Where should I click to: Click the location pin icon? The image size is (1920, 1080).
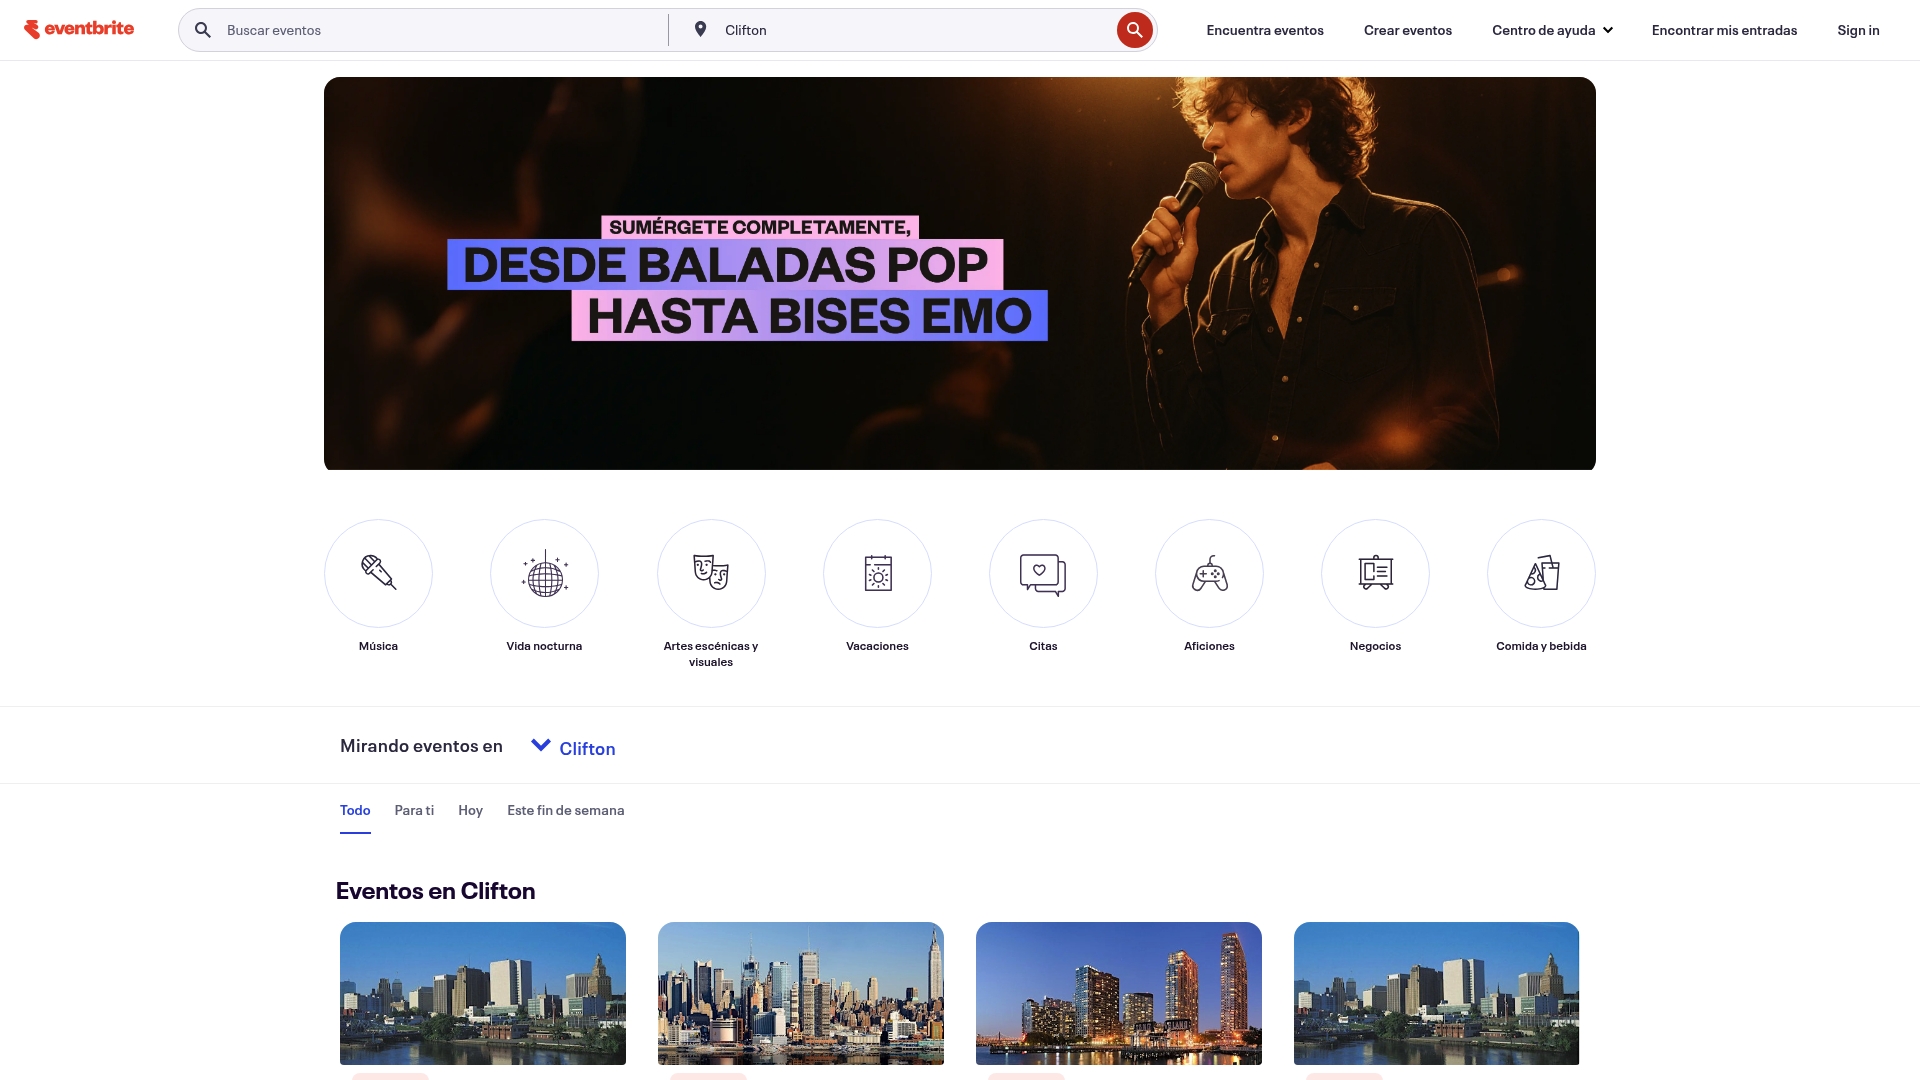(x=700, y=30)
